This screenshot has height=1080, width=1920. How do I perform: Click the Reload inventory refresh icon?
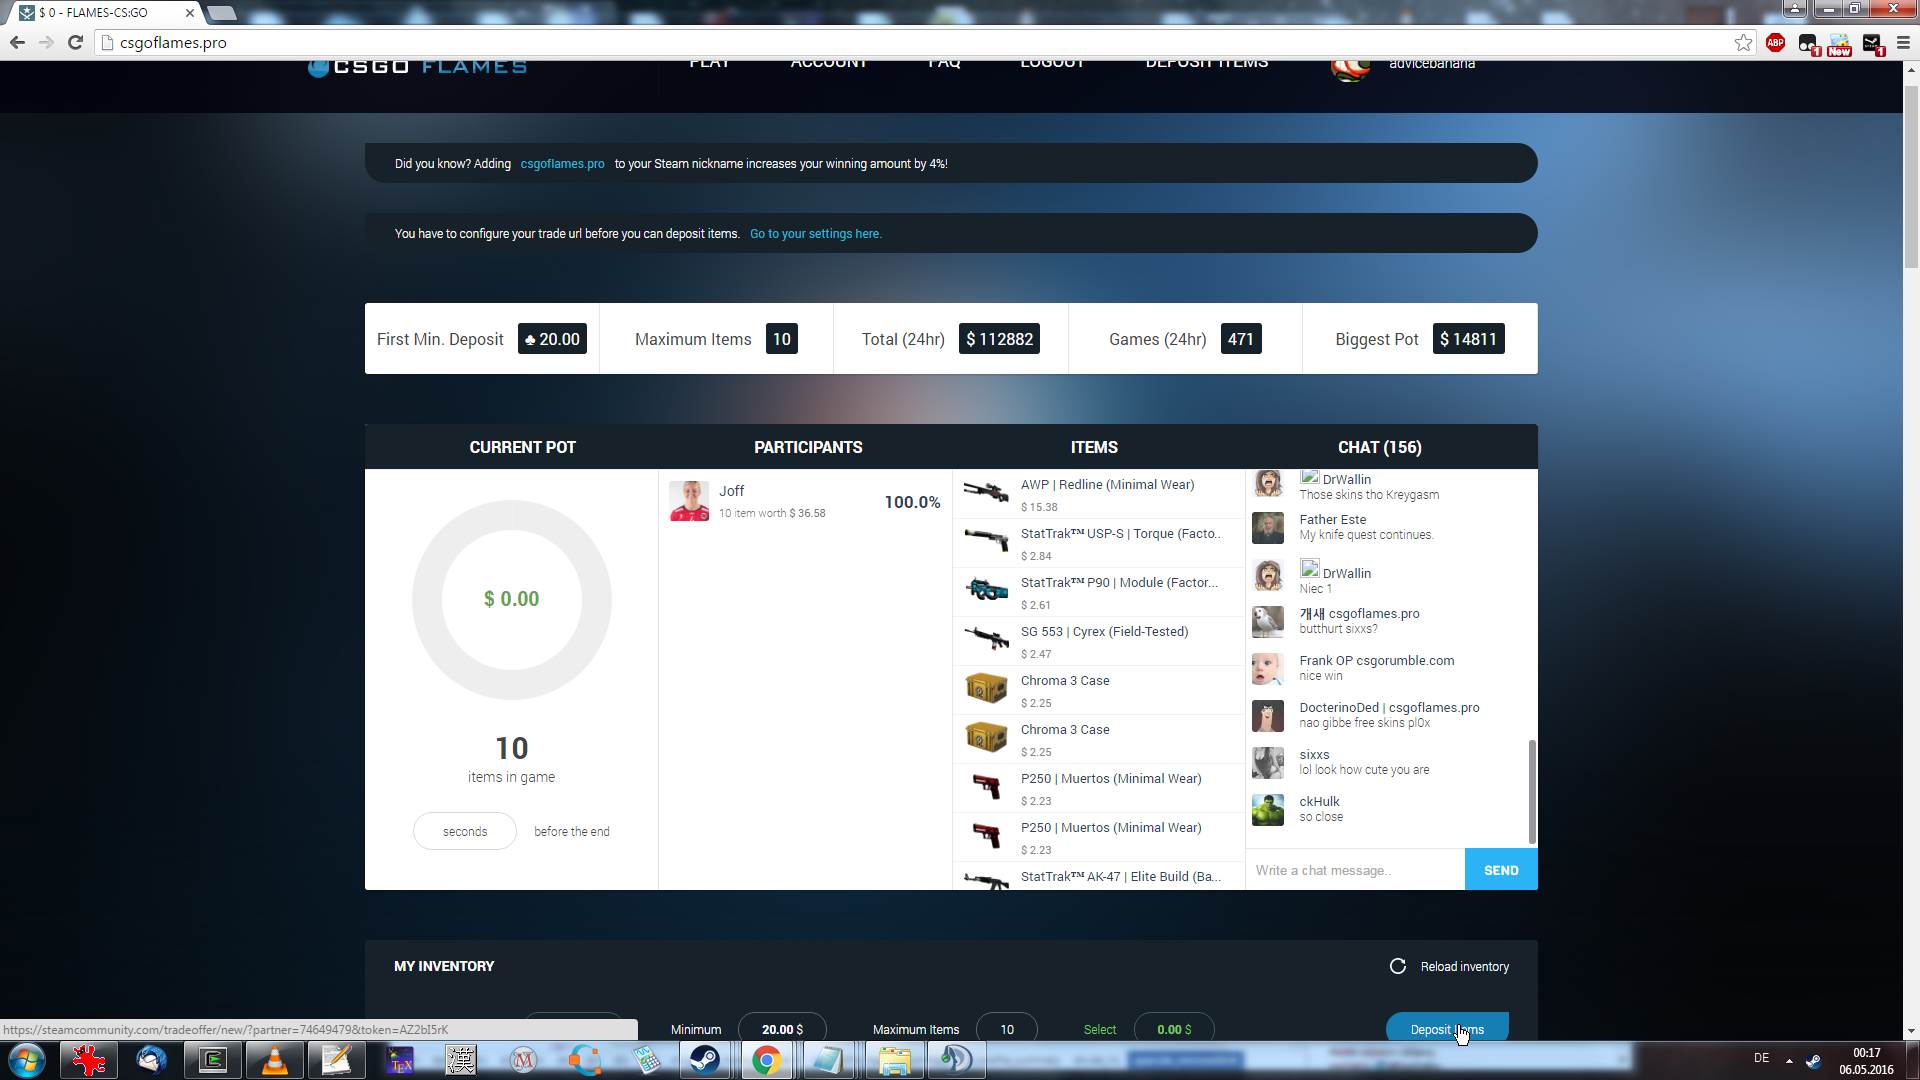(x=1398, y=966)
